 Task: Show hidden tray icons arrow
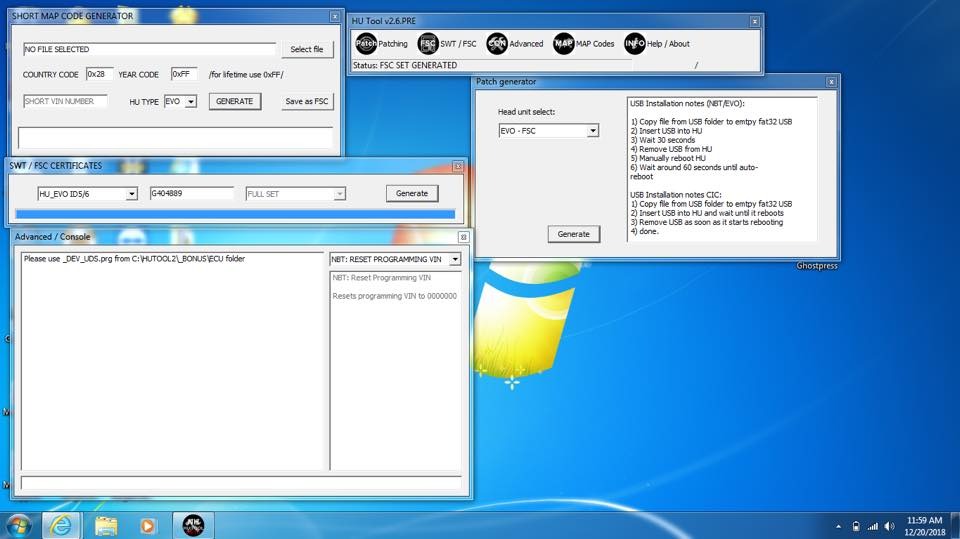[838, 526]
